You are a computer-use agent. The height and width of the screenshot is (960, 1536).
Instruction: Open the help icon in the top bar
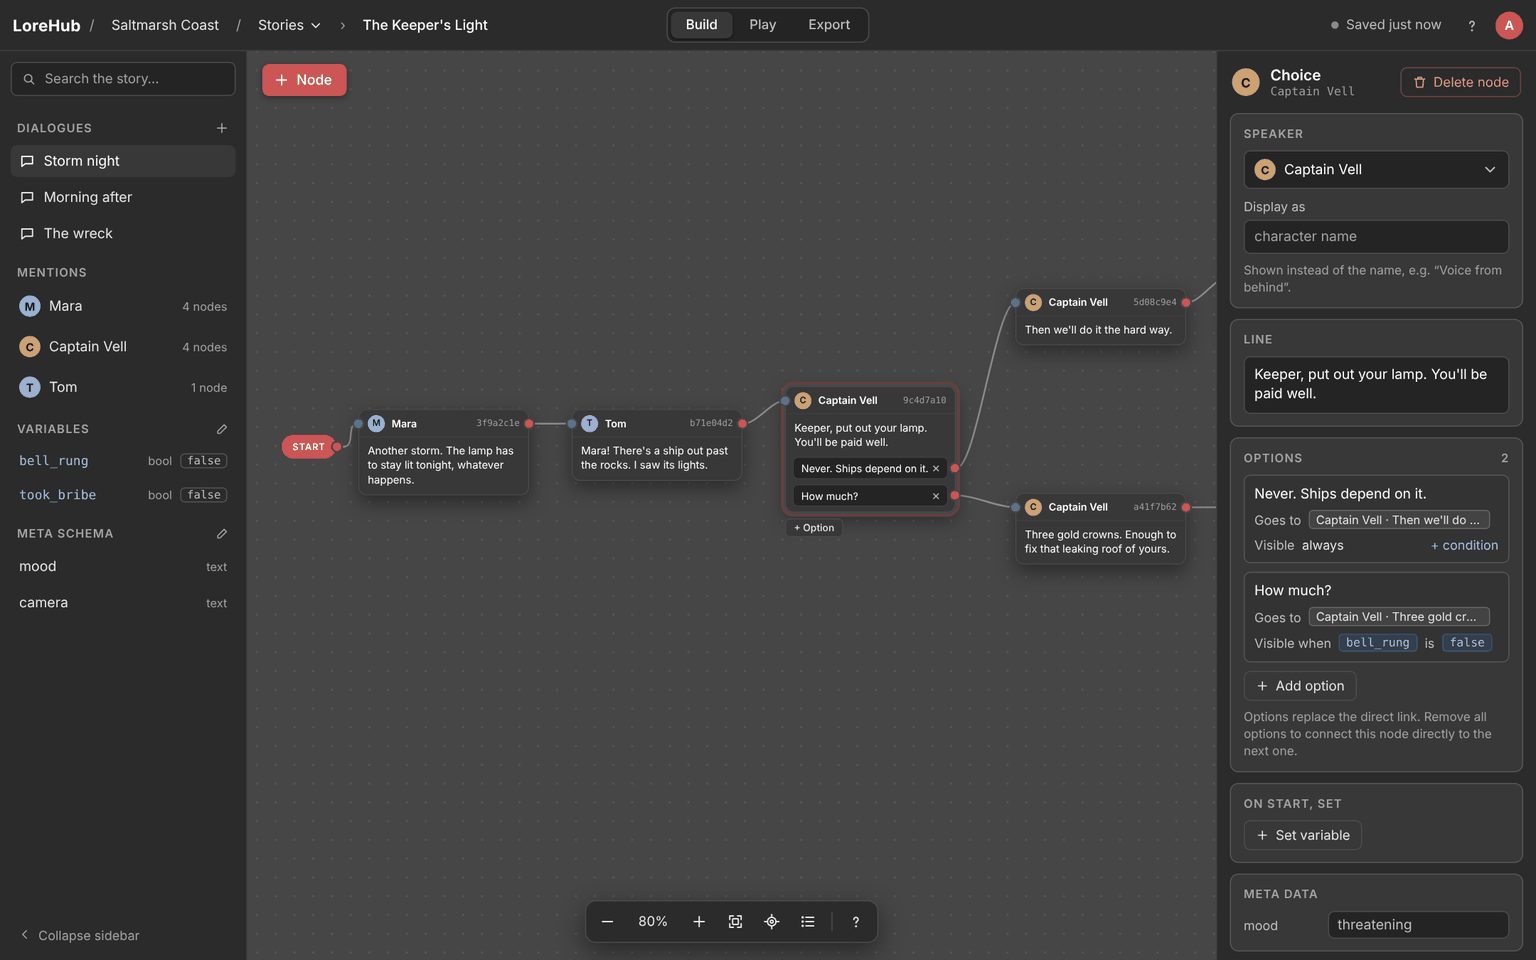tap(1471, 25)
